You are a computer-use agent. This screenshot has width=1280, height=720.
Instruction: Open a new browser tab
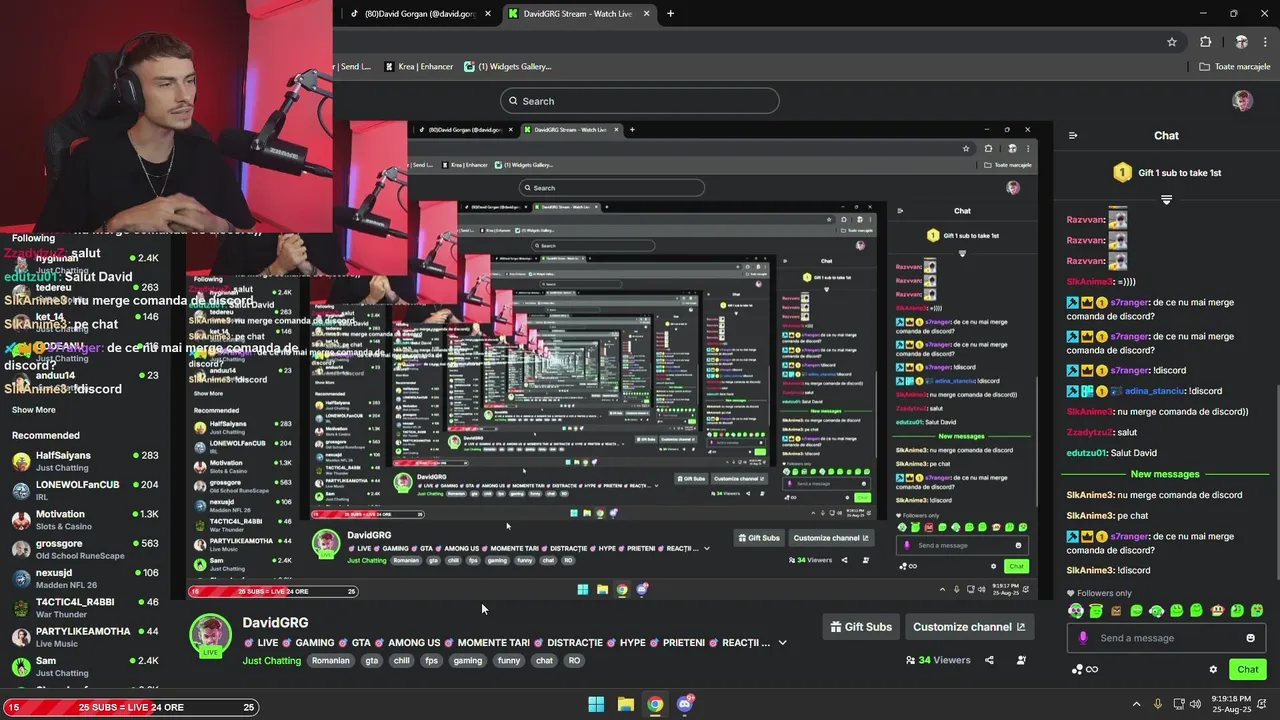pyautogui.click(x=670, y=14)
